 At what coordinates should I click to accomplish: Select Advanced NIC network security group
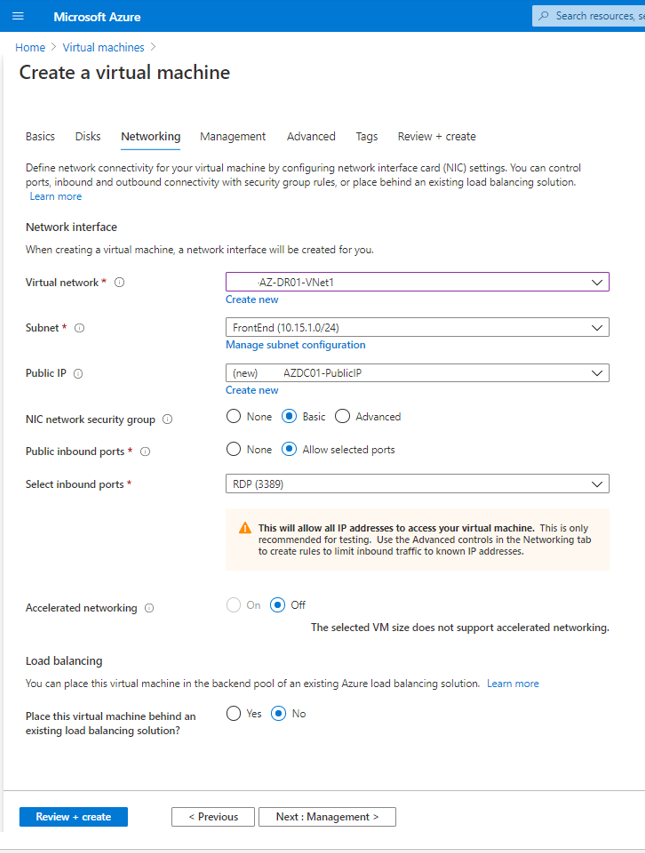click(x=343, y=417)
